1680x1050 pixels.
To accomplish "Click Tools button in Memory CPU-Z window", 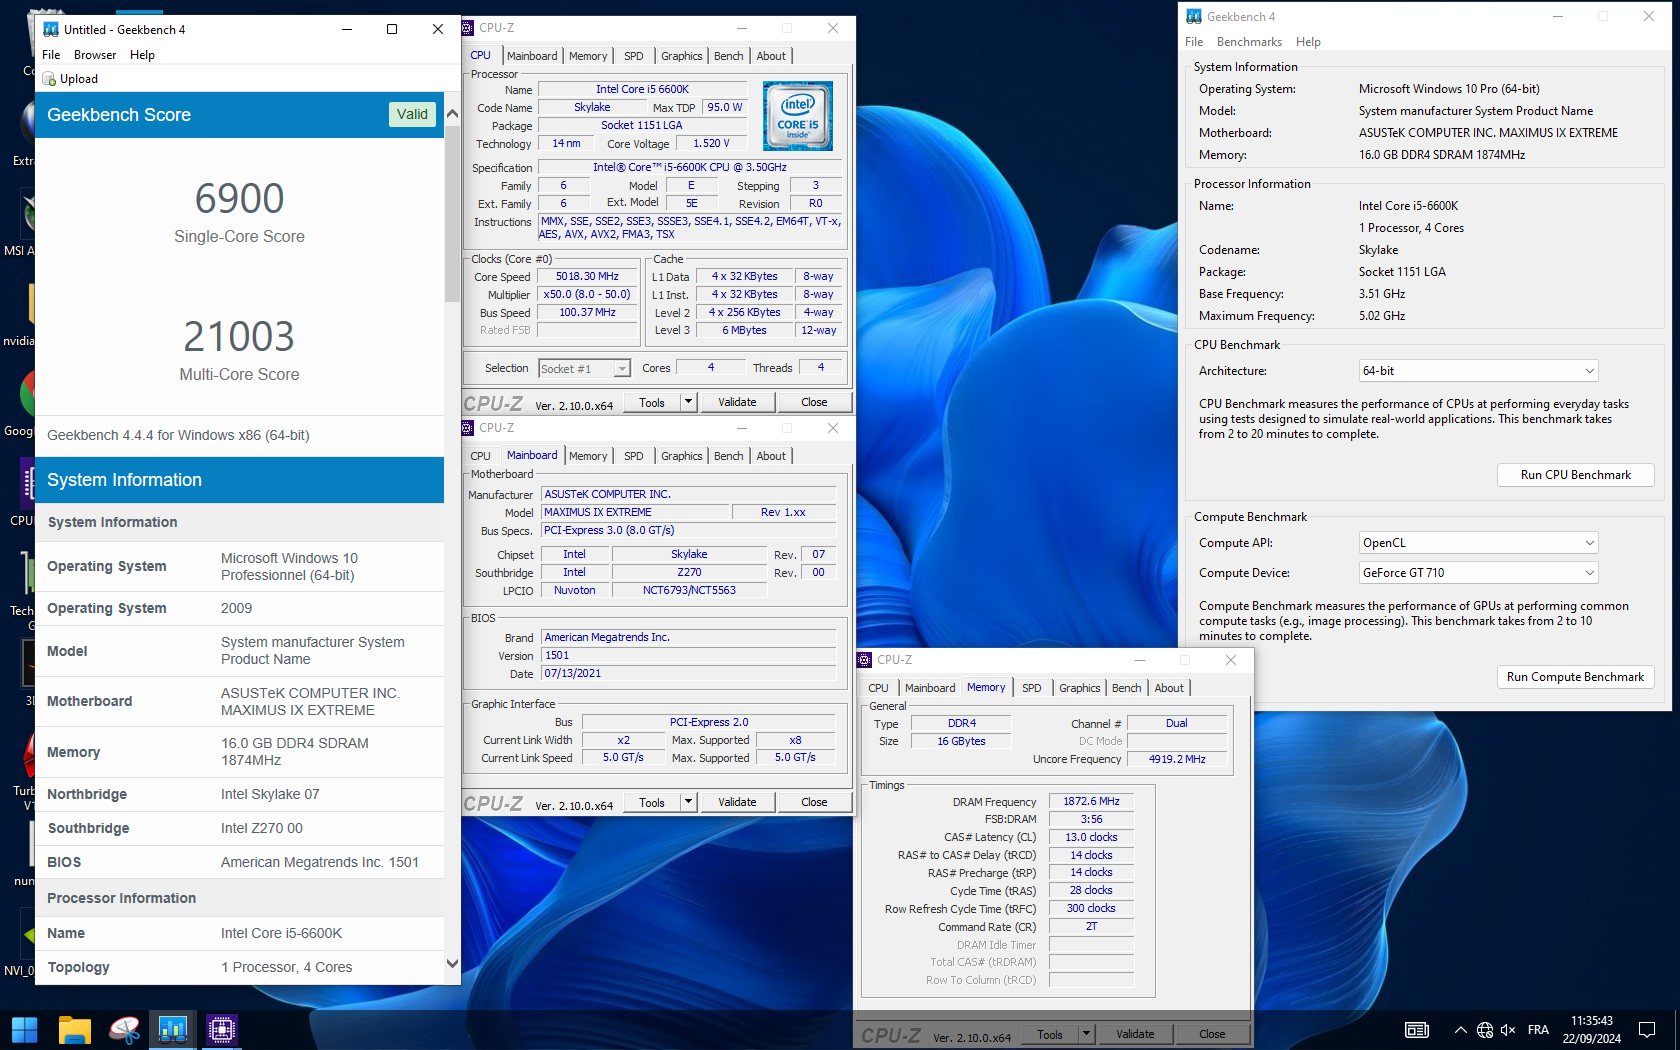I will coord(1050,1034).
